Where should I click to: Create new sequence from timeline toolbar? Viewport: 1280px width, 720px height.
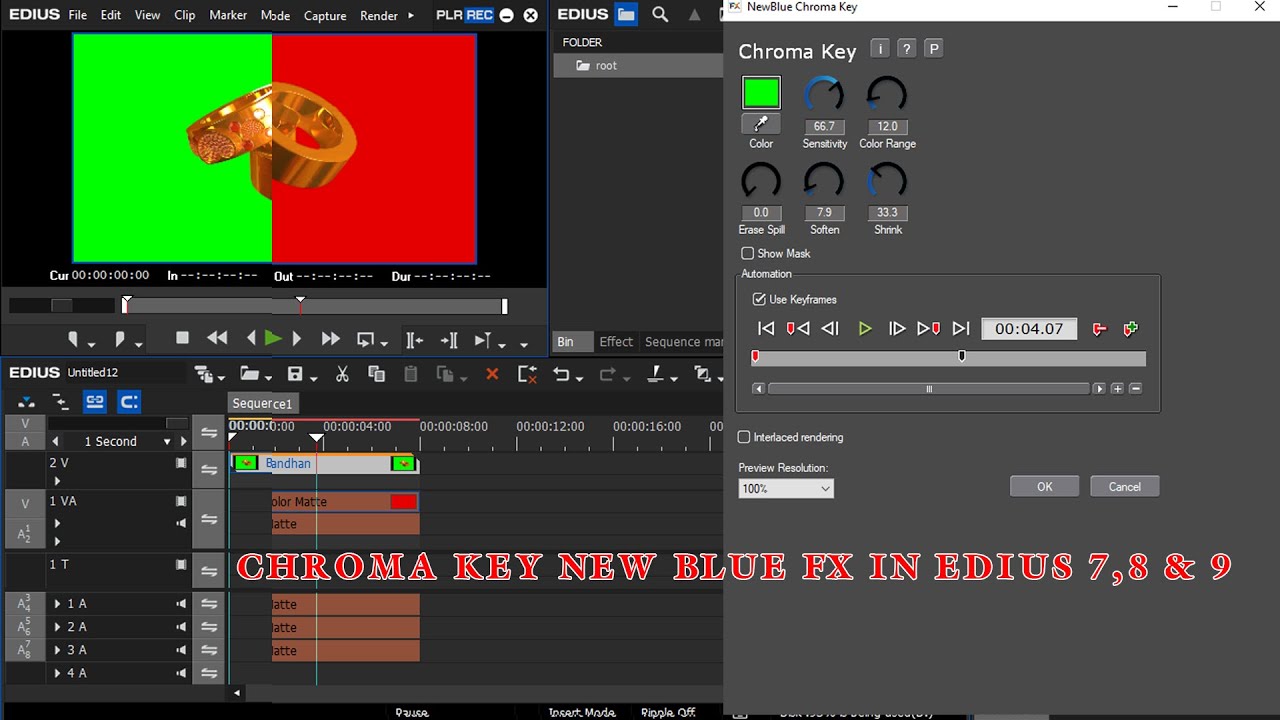[x=204, y=374]
